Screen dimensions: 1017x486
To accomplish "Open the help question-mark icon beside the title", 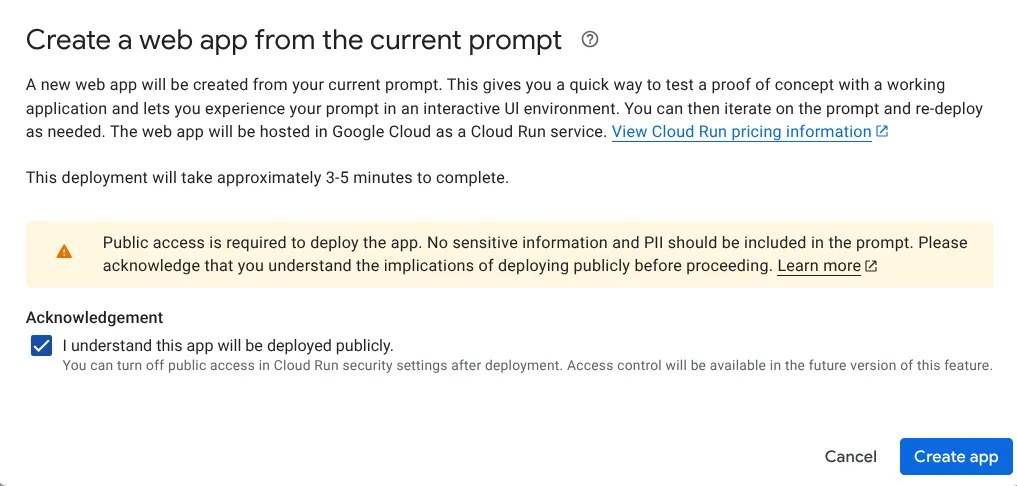I will 590,40.
